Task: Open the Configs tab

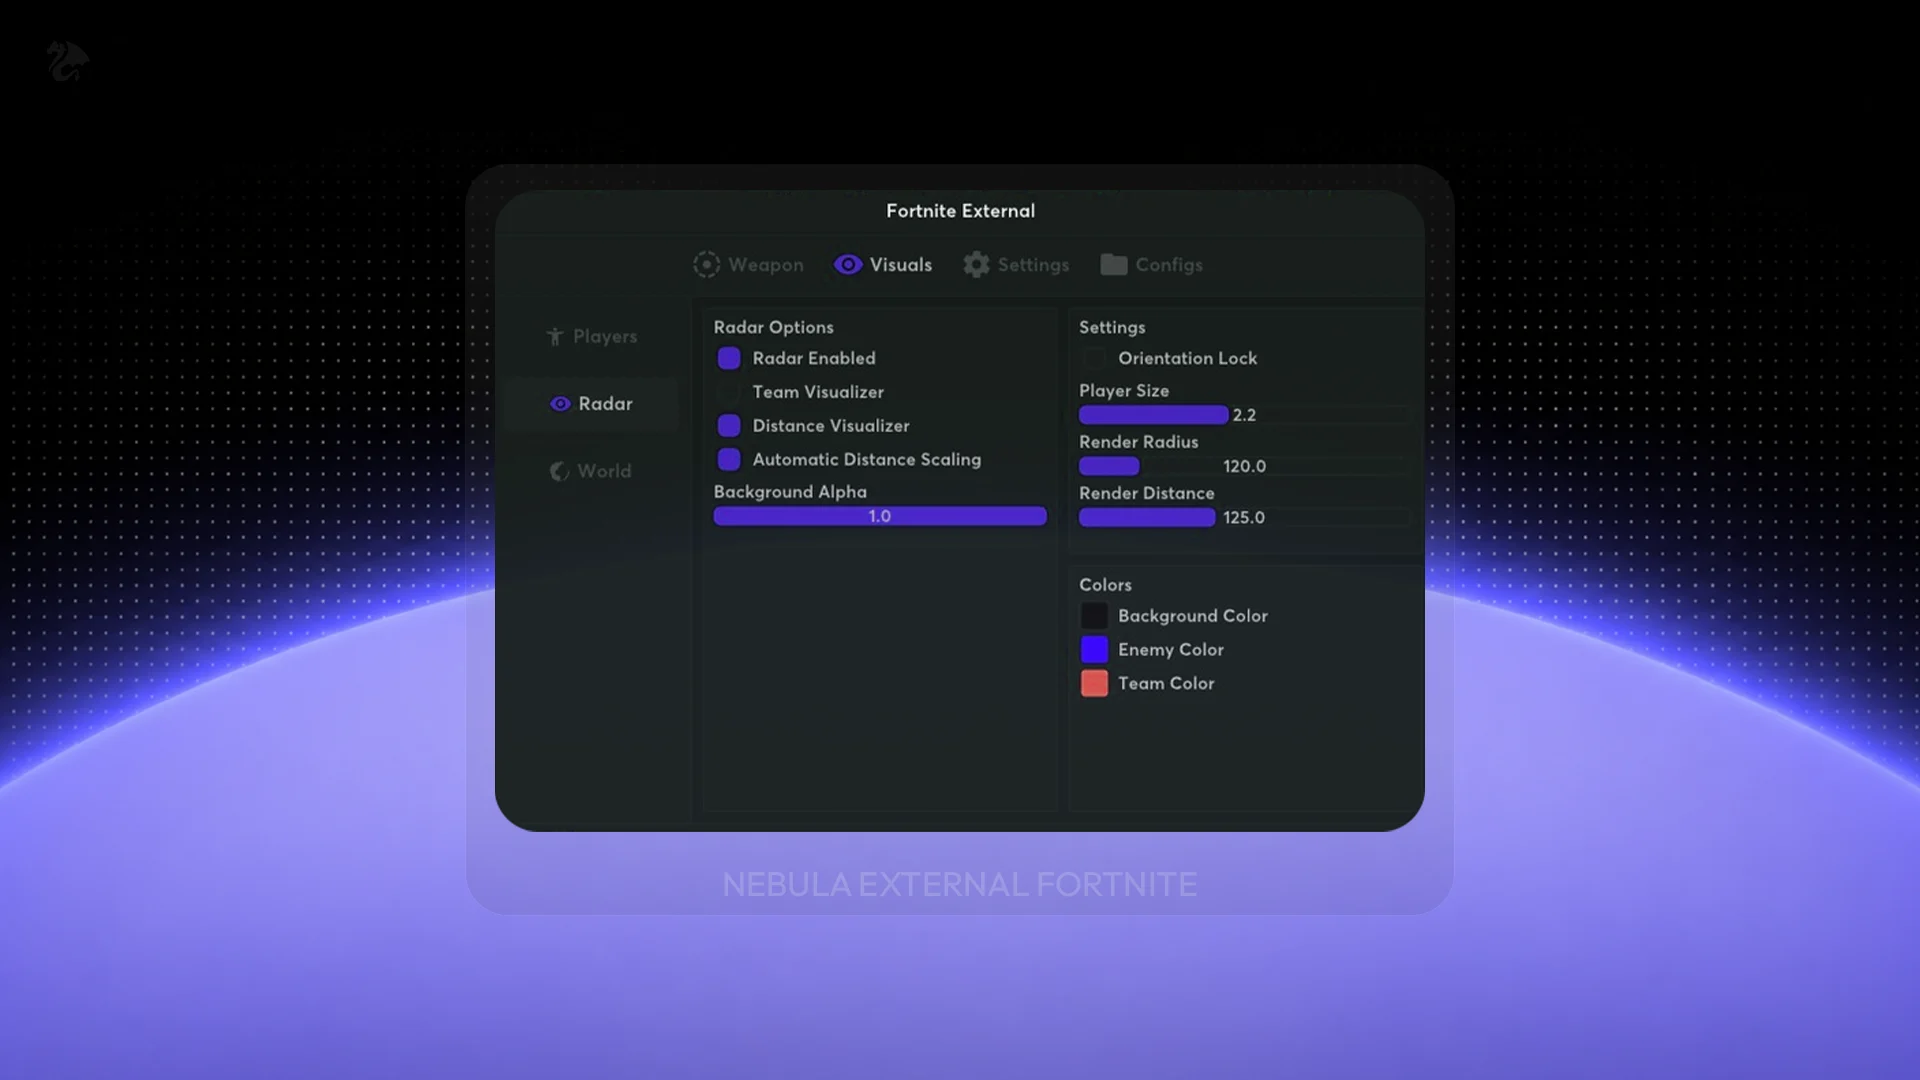Action: click(1152, 264)
